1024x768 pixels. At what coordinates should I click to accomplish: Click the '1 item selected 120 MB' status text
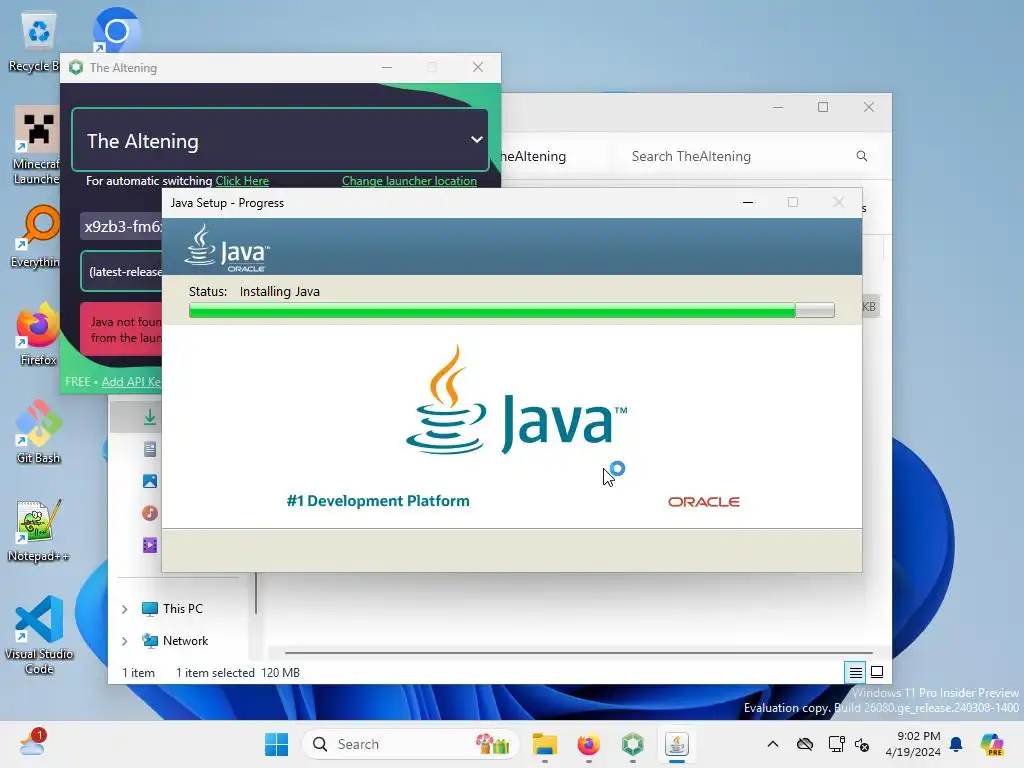coord(238,673)
